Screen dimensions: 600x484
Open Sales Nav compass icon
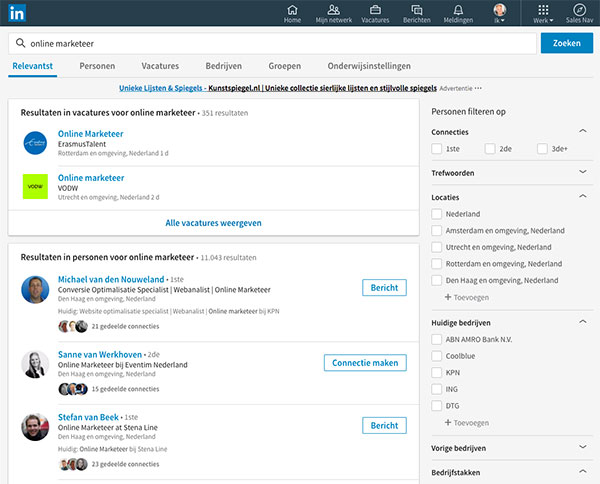tap(579, 14)
